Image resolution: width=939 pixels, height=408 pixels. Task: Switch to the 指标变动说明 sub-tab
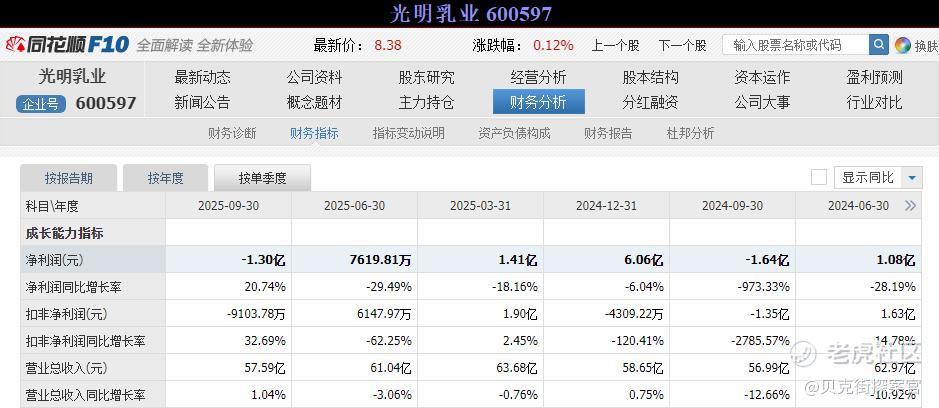408,133
